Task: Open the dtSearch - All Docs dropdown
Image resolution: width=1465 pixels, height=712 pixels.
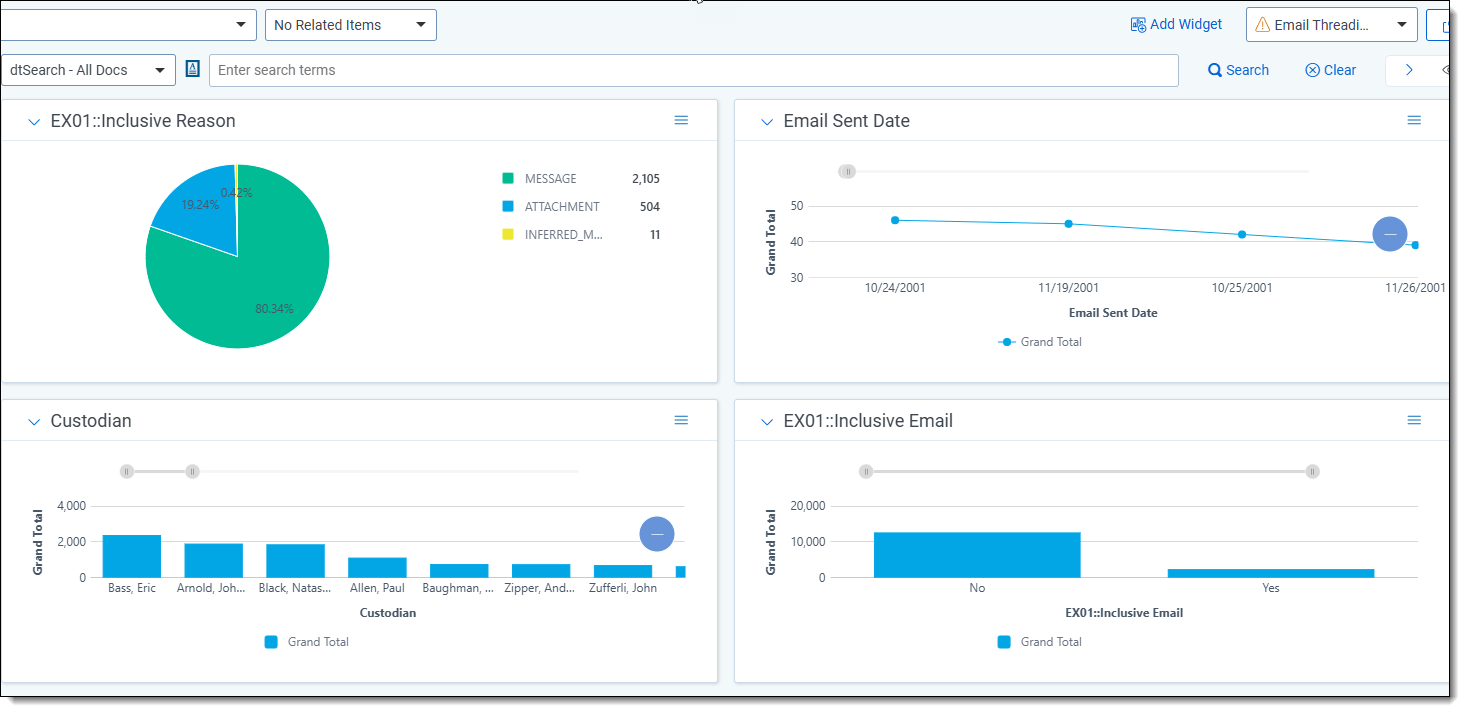Action: point(88,69)
